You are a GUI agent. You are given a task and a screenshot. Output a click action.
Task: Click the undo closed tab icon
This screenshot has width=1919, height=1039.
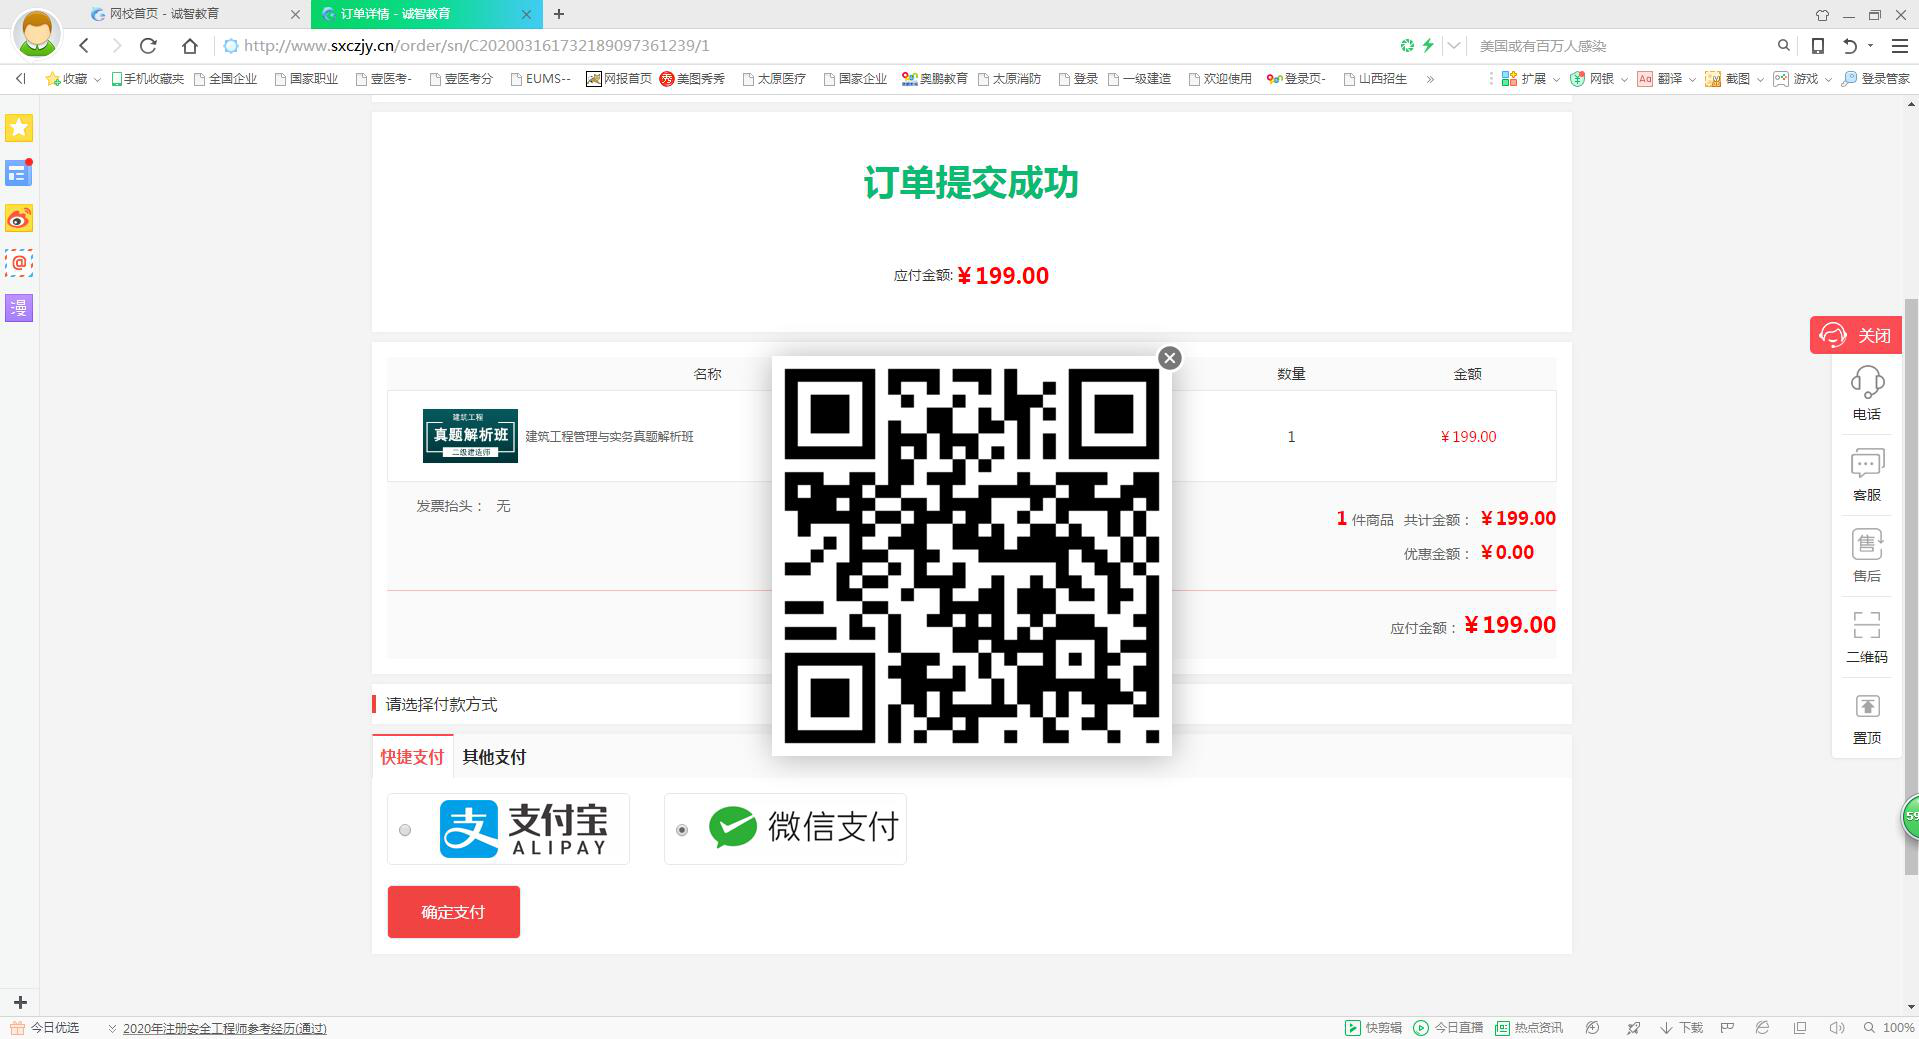tap(1850, 45)
